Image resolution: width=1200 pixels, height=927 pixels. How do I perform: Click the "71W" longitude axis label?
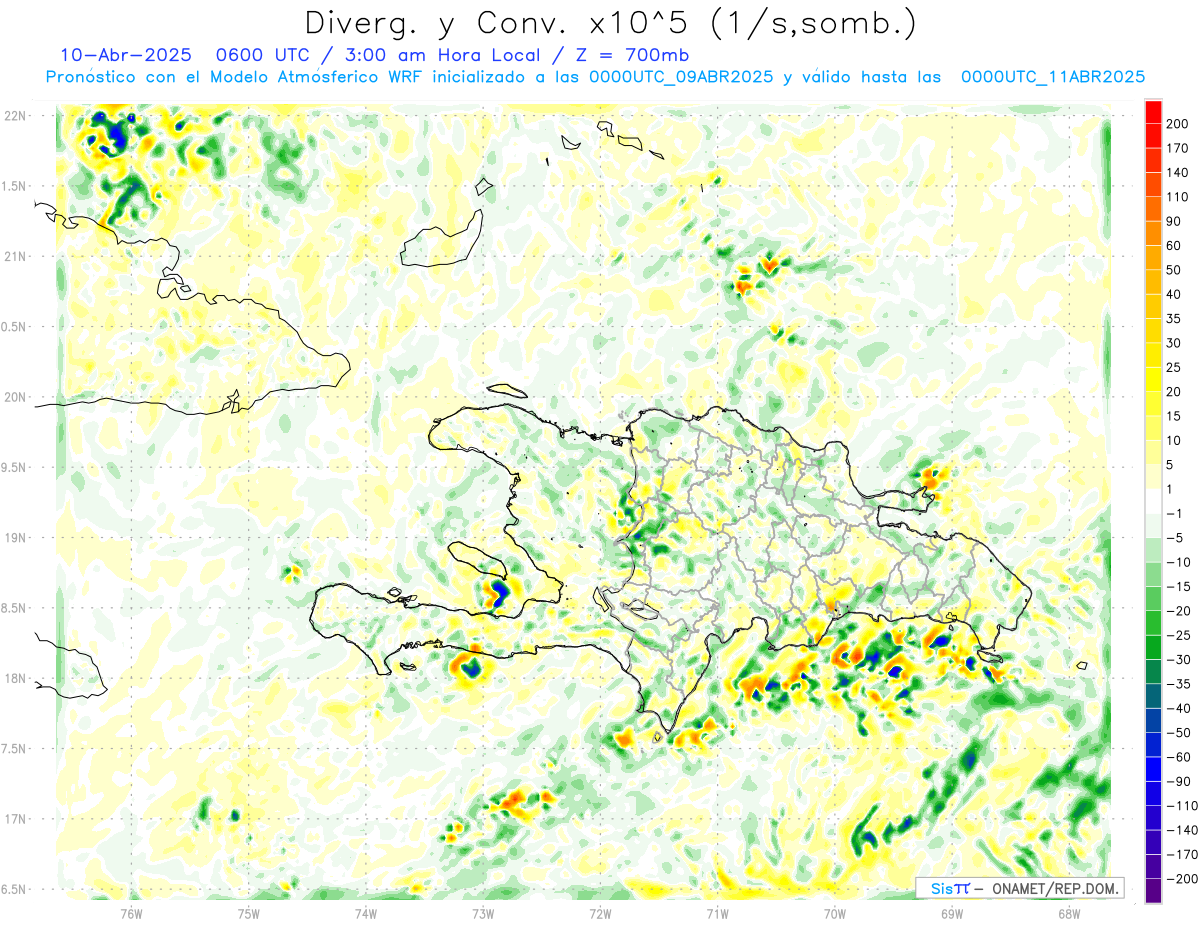(717, 913)
